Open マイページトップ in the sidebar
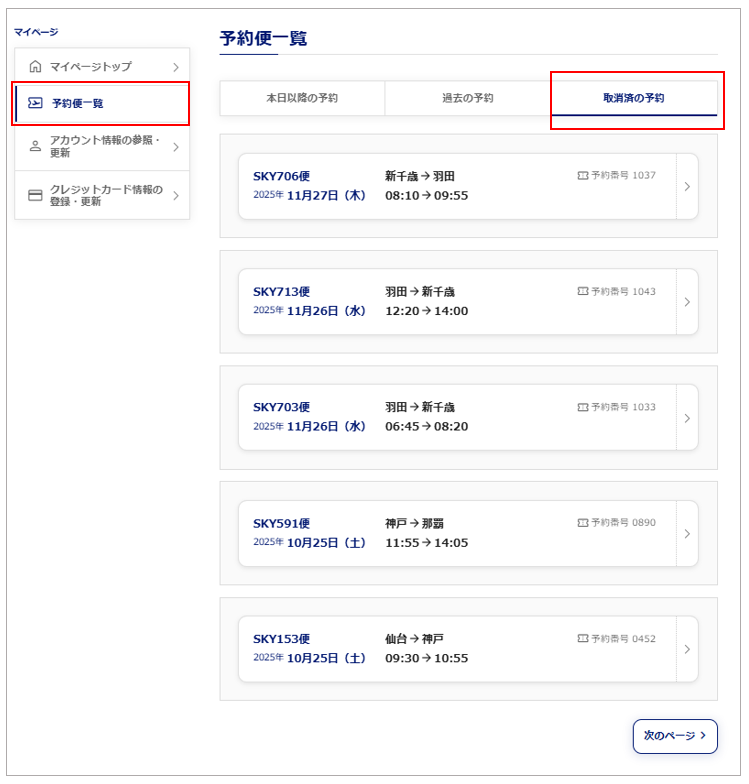Screen dimensions: 749x784 coord(102,66)
